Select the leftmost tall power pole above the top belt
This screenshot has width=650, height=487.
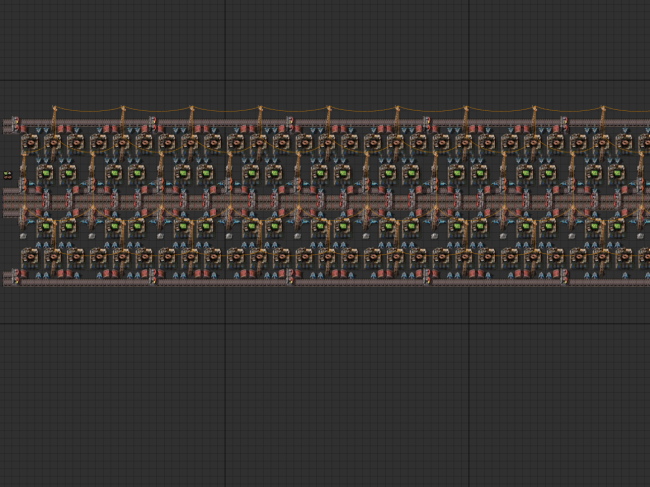(x=54, y=120)
